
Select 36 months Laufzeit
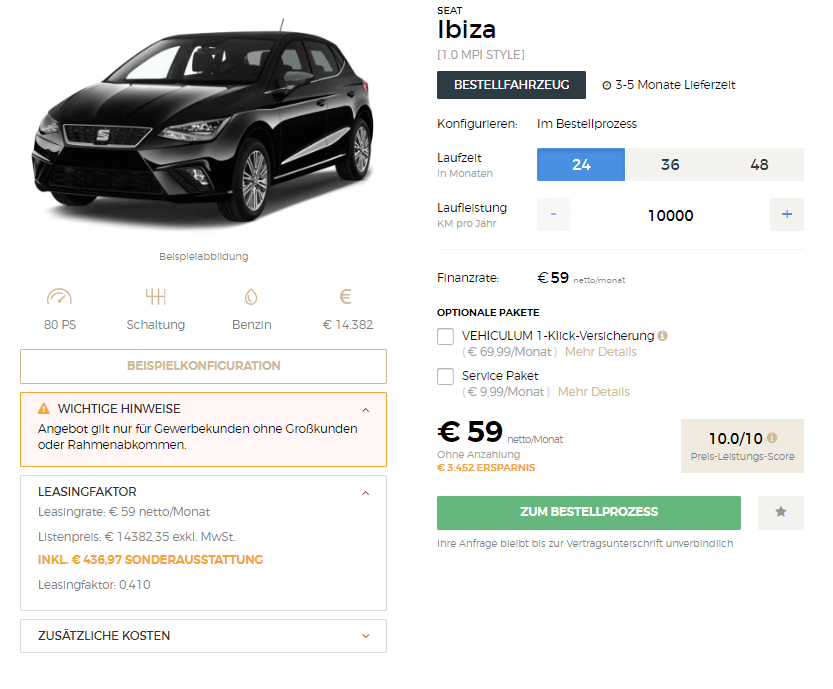click(x=670, y=165)
